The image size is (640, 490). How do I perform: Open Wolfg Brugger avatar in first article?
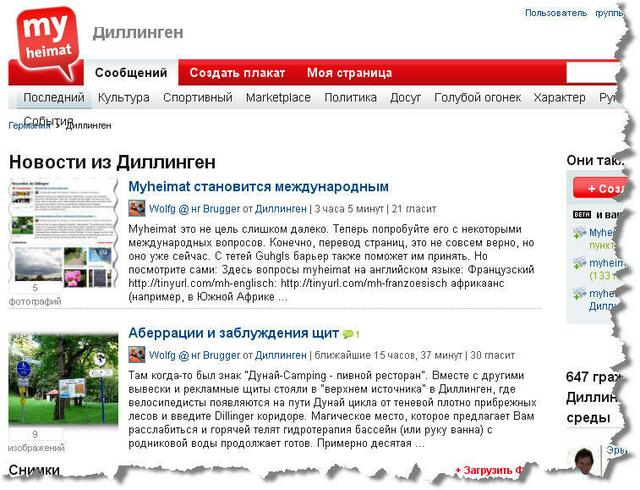pos(137,208)
